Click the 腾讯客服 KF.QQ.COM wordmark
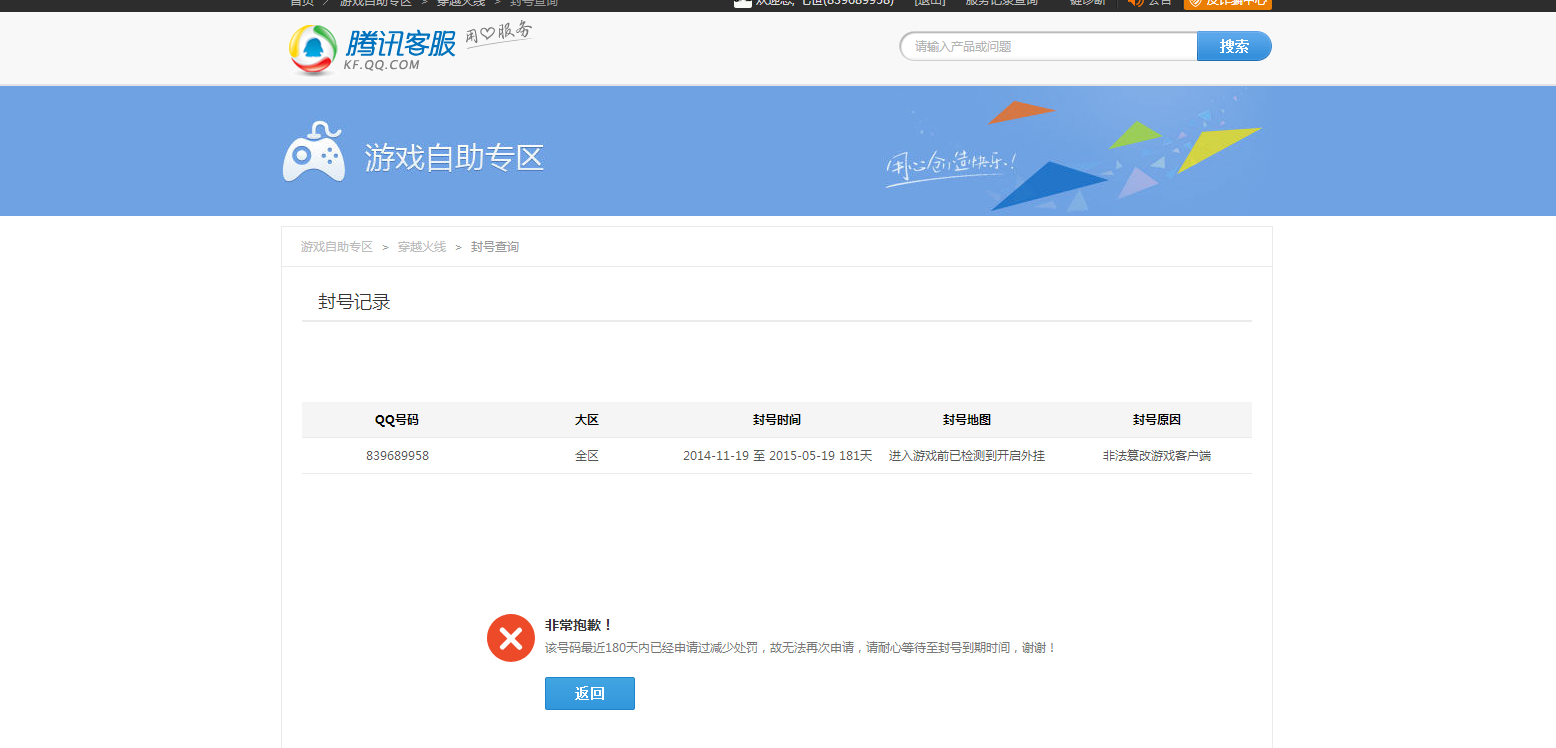The width and height of the screenshot is (1556, 748). click(401, 50)
